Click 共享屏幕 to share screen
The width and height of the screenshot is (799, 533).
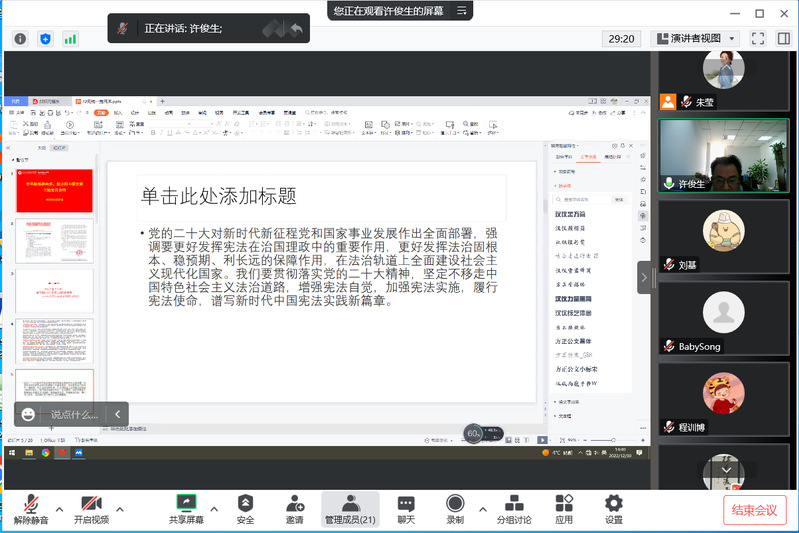tap(186, 509)
